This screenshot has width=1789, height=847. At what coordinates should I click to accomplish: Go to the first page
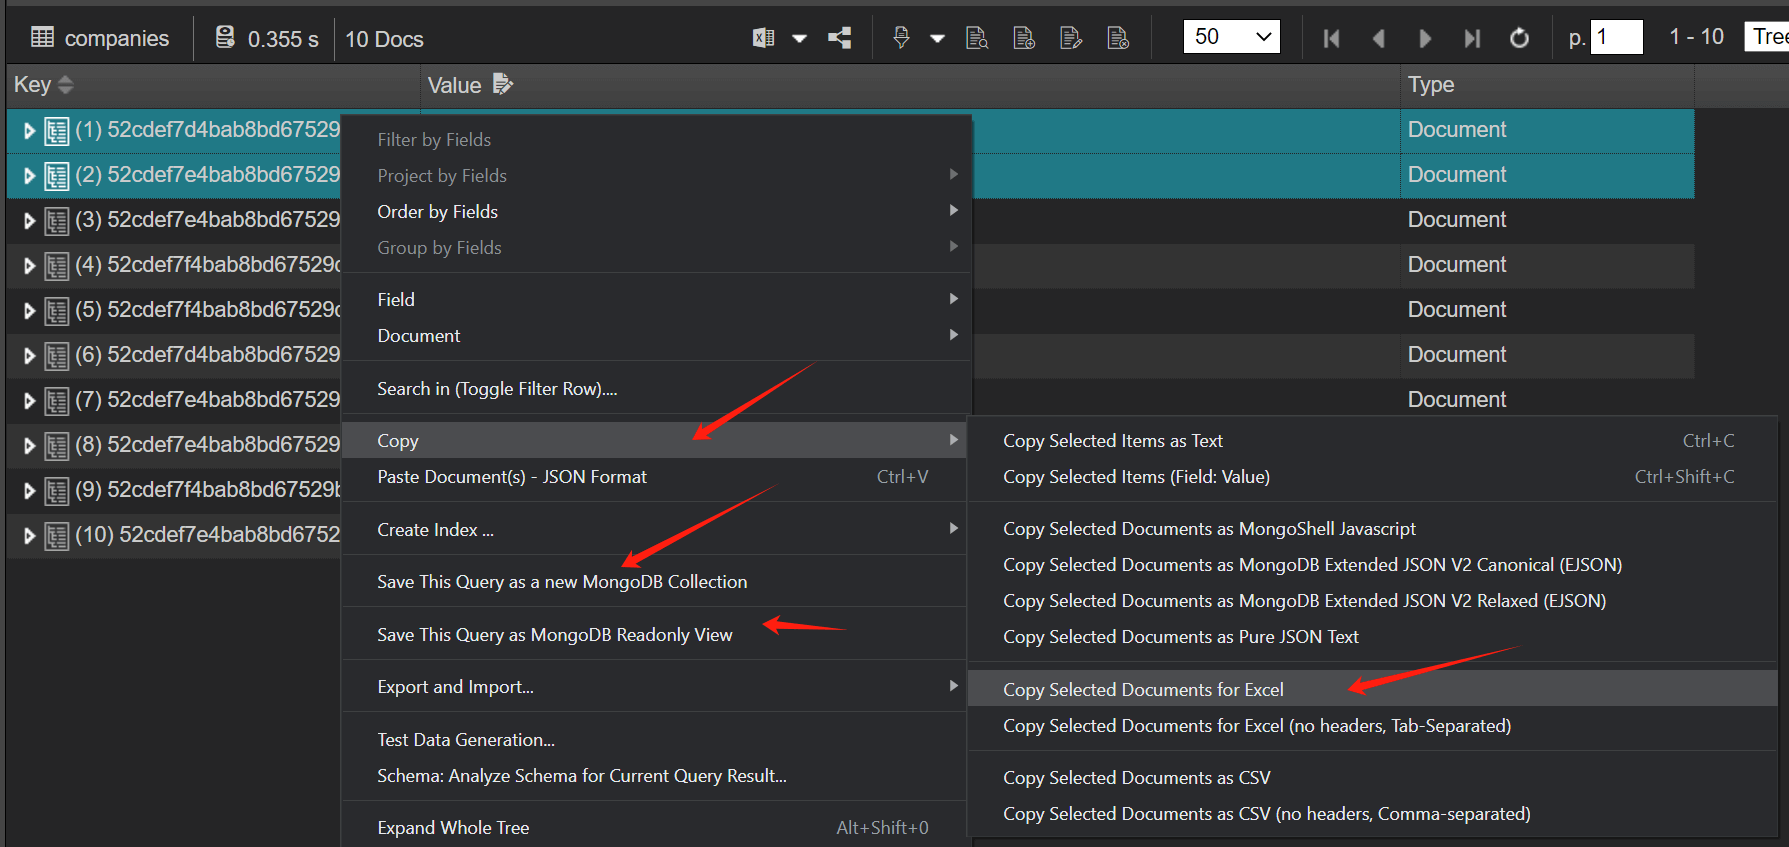click(x=1331, y=38)
